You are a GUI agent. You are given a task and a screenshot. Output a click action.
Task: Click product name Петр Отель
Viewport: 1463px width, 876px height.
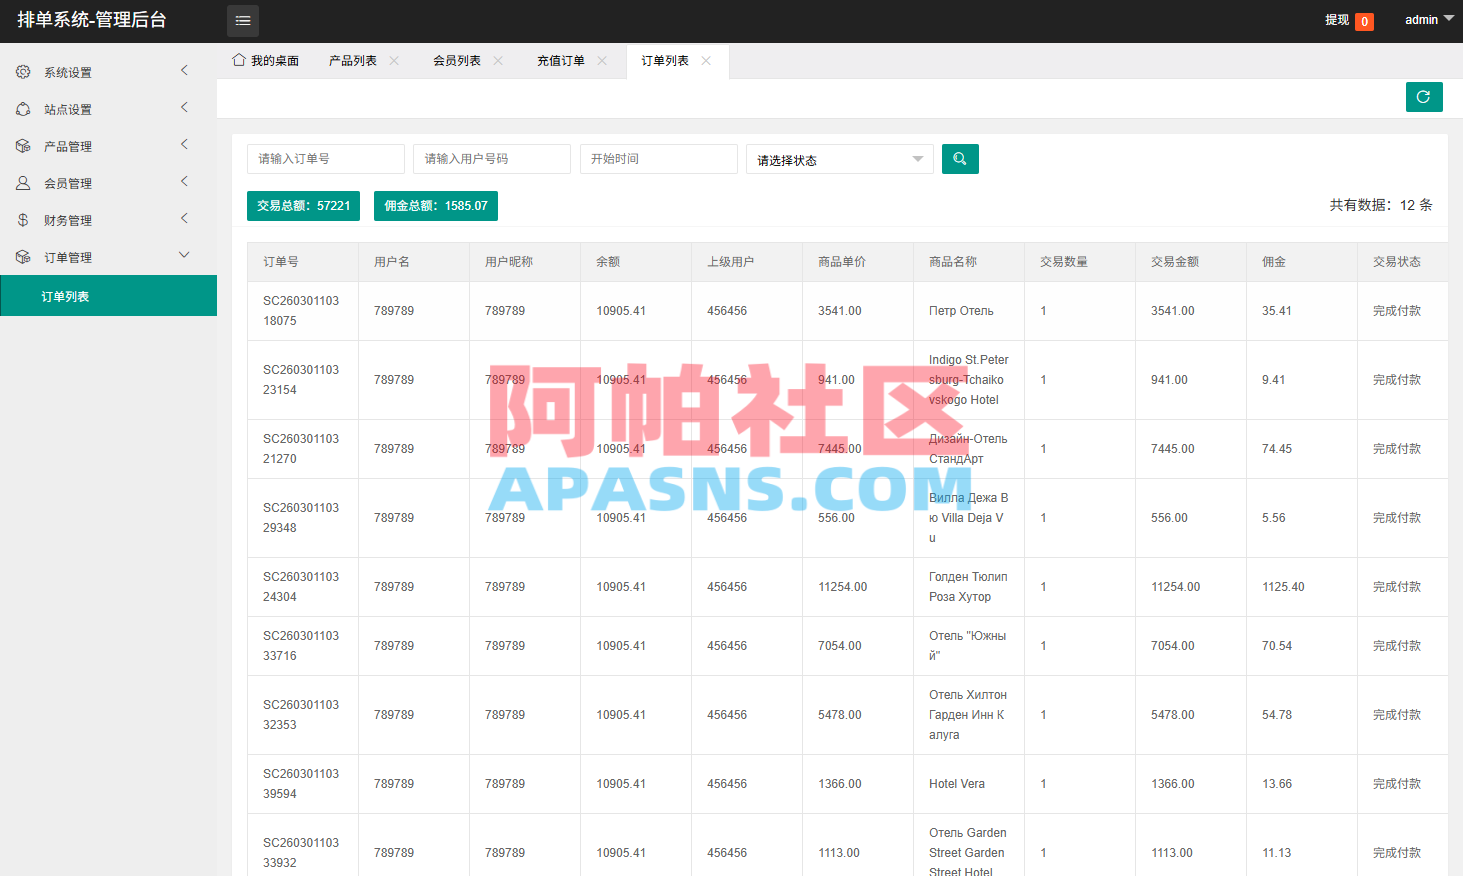coord(961,311)
